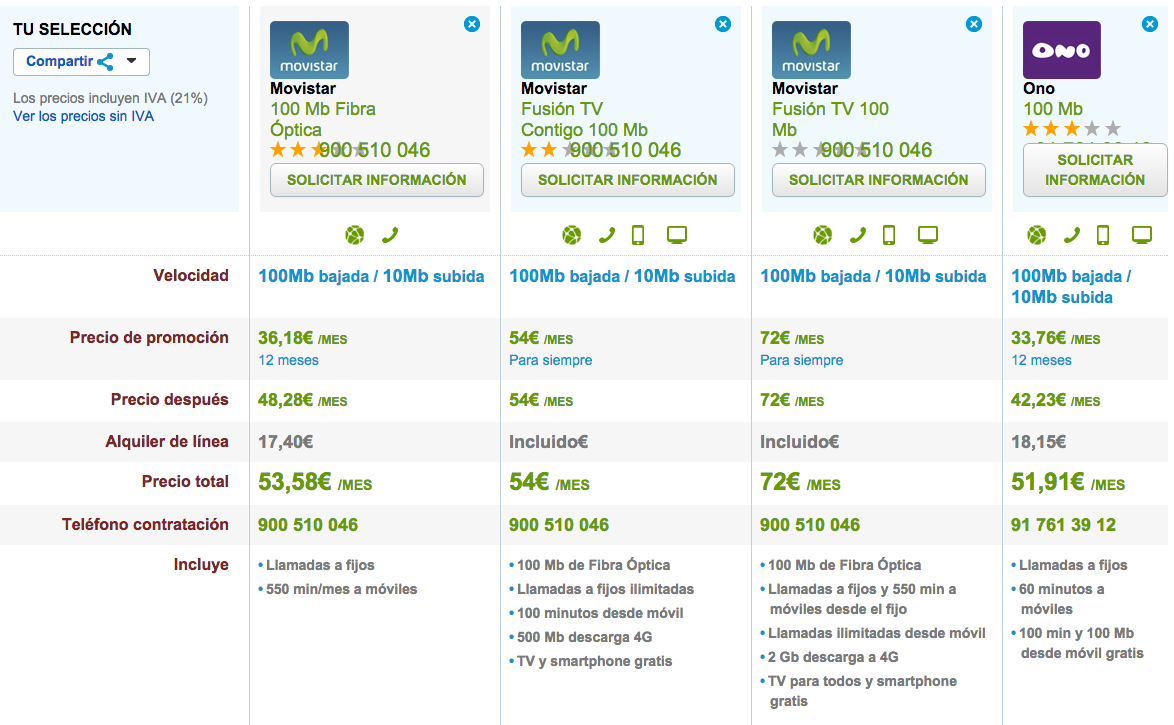Request information for 100 Mb Fibra Óptica
The width and height of the screenshot is (1174, 725).
(x=377, y=180)
